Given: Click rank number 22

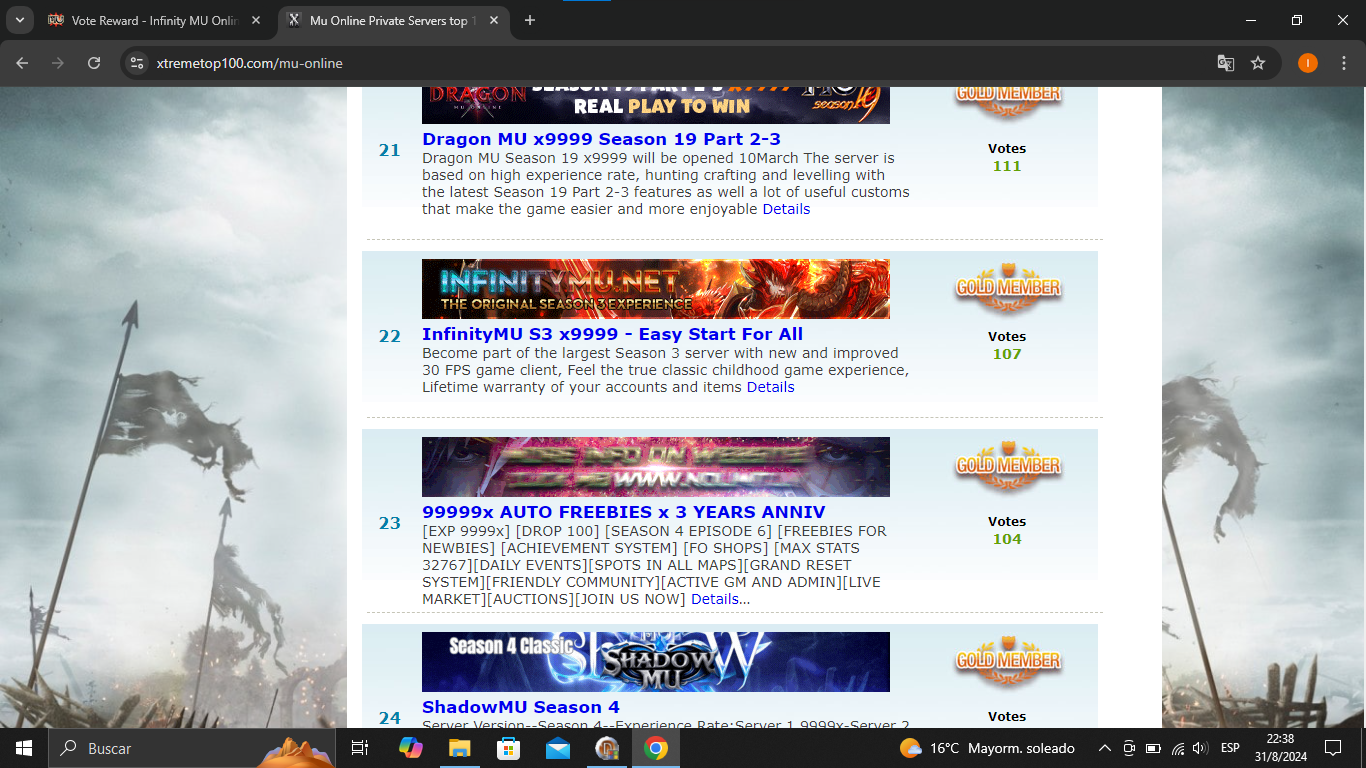Looking at the screenshot, I should [x=389, y=336].
